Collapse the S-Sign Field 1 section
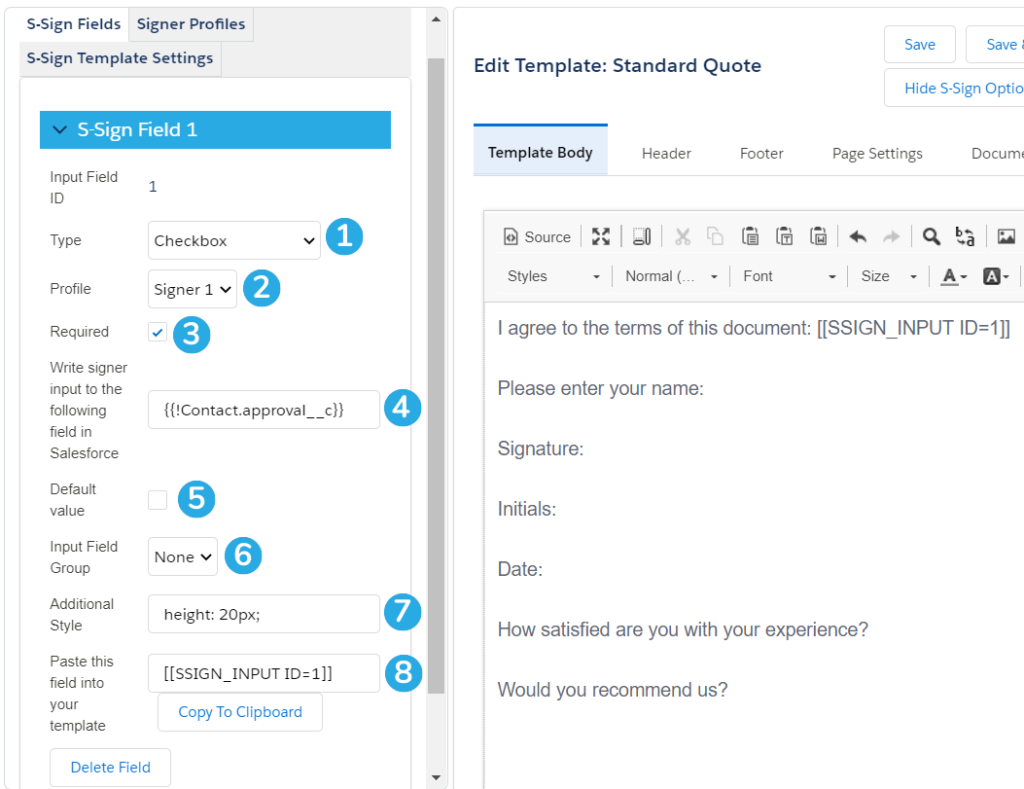Image resolution: width=1024 pixels, height=789 pixels. click(x=59, y=129)
